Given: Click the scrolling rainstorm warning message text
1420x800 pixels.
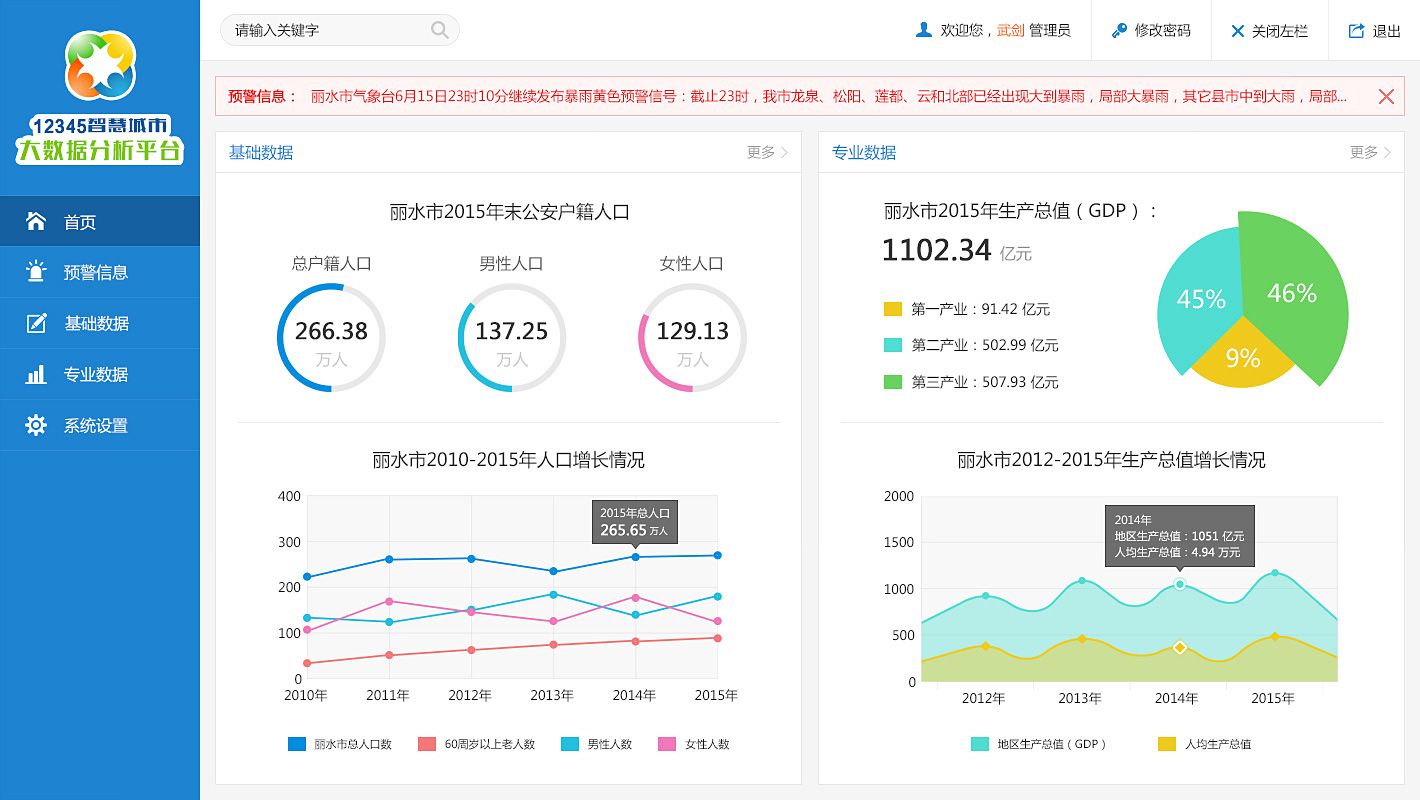Looking at the screenshot, I should point(828,96).
